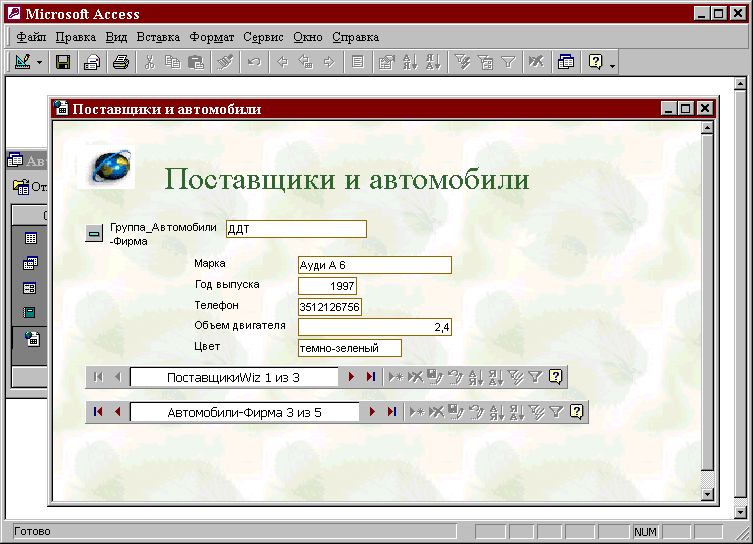The width and height of the screenshot is (753, 544).
Task: Click the back arrow in main toolbar
Action: [x=282, y=62]
